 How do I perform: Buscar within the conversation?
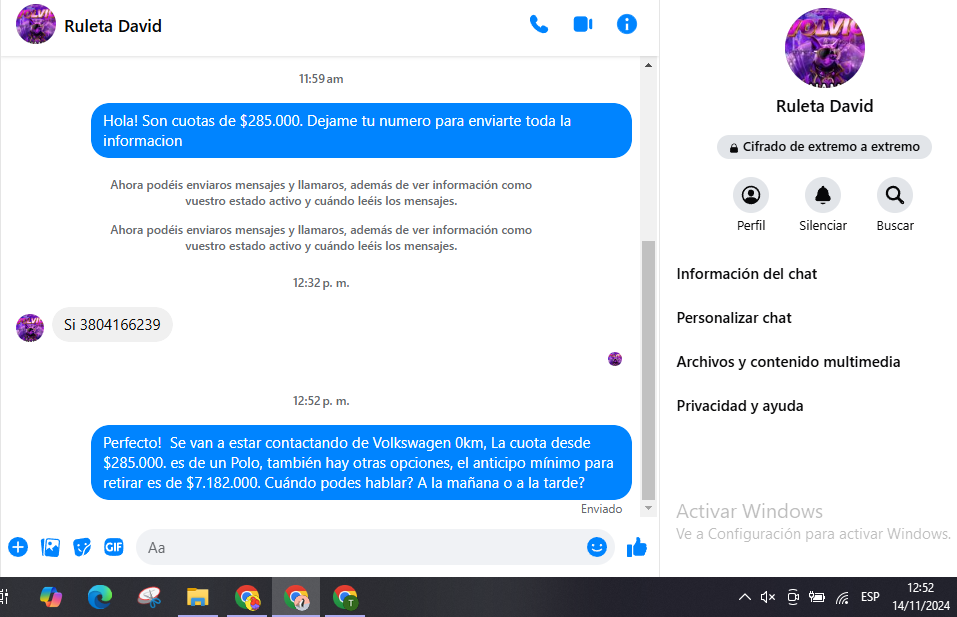pos(895,195)
